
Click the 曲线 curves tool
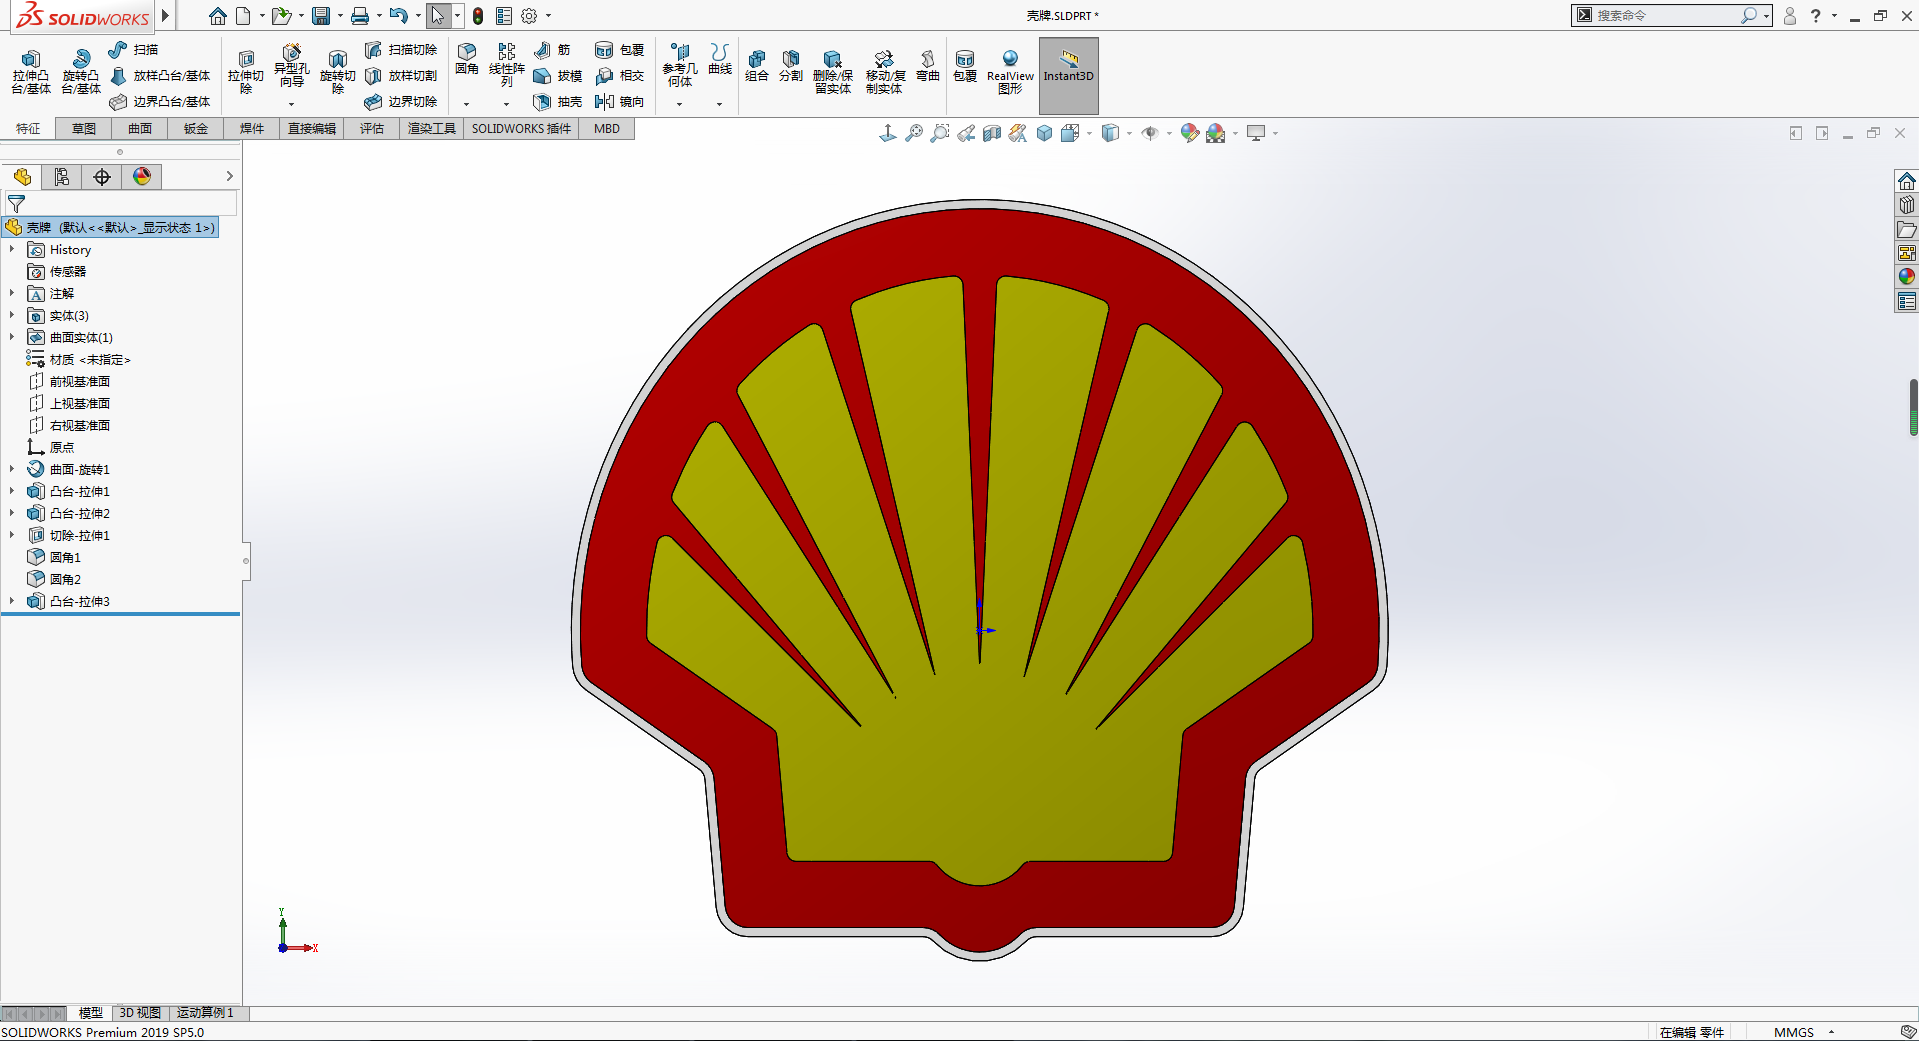coord(720,60)
